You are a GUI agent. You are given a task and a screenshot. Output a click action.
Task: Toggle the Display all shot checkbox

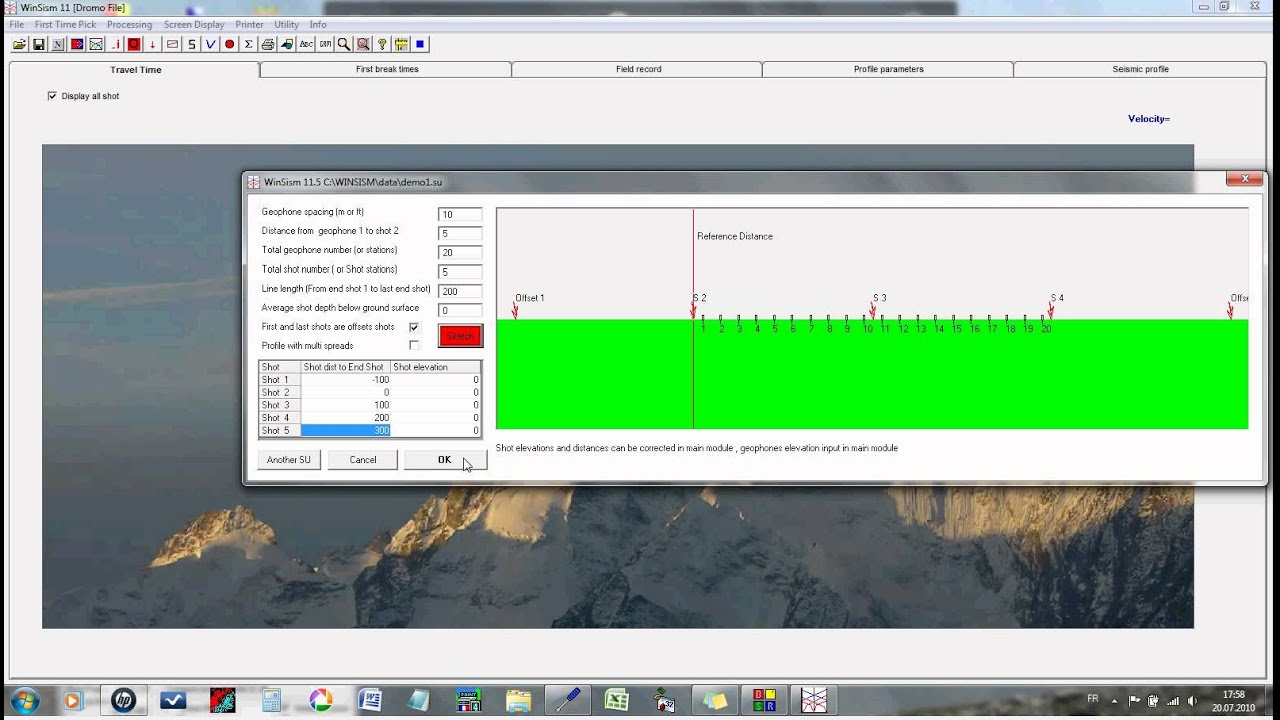(52, 96)
